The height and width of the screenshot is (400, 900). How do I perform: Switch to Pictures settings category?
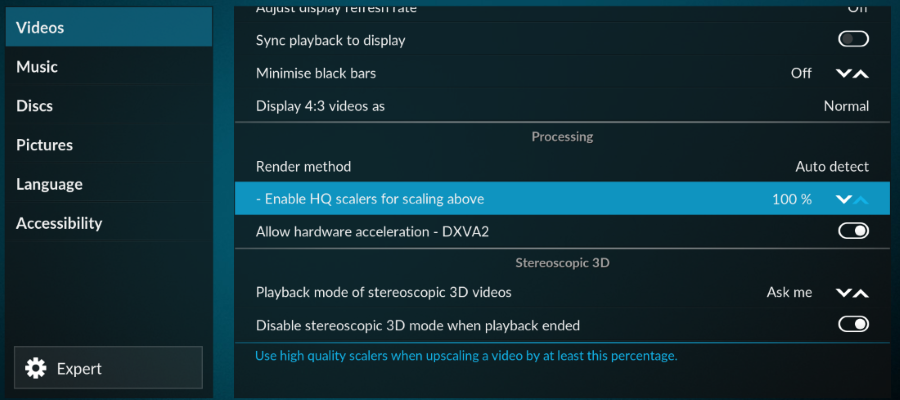(109, 145)
